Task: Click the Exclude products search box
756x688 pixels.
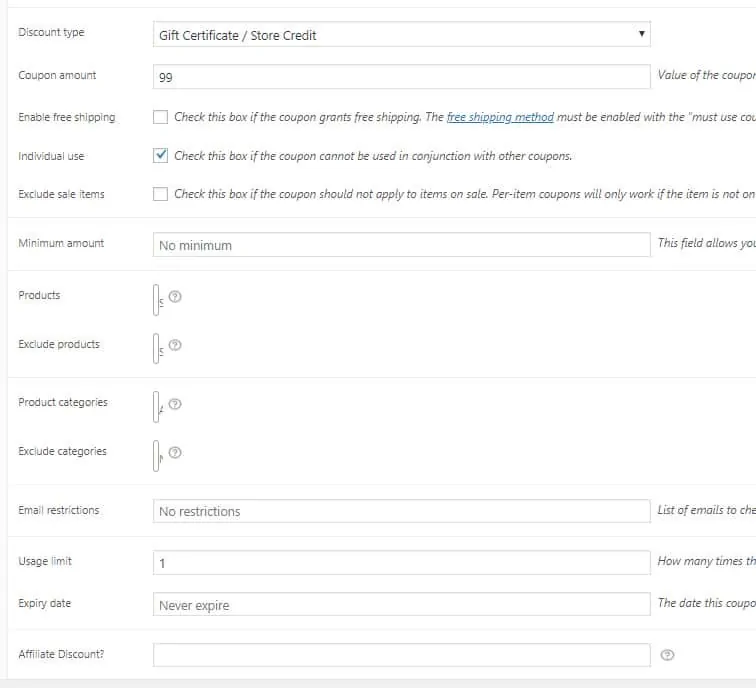Action: (156, 348)
